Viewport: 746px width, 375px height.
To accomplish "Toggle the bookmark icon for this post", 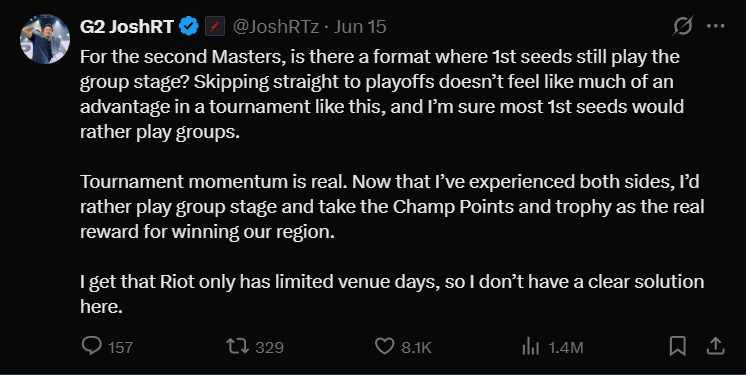I will (677, 346).
